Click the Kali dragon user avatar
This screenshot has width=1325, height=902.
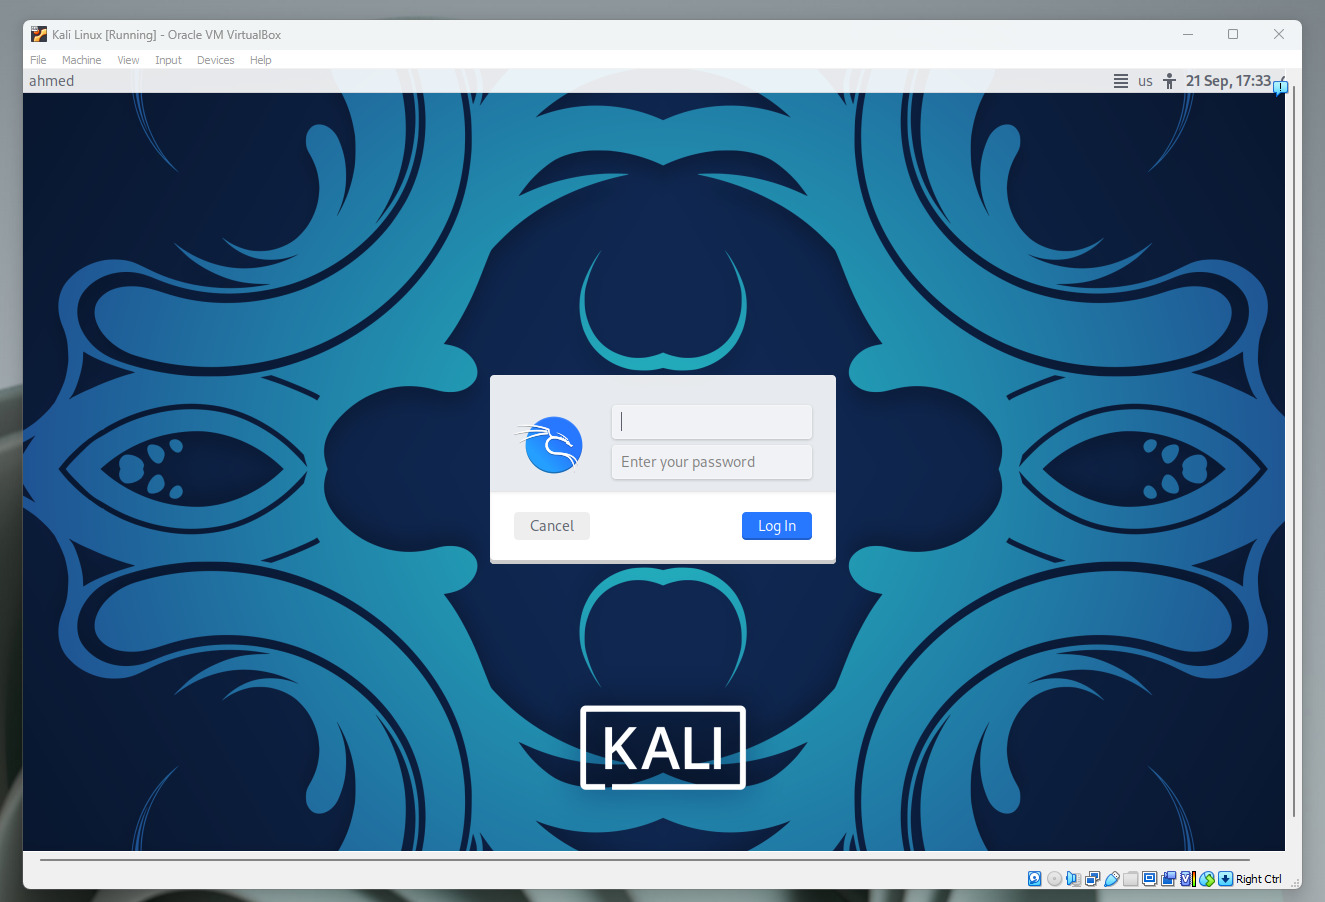pyautogui.click(x=550, y=445)
